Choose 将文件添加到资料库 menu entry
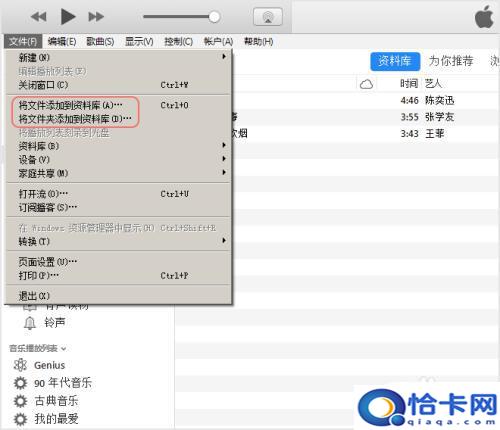Screen dimensions: 500x430 point(70,105)
